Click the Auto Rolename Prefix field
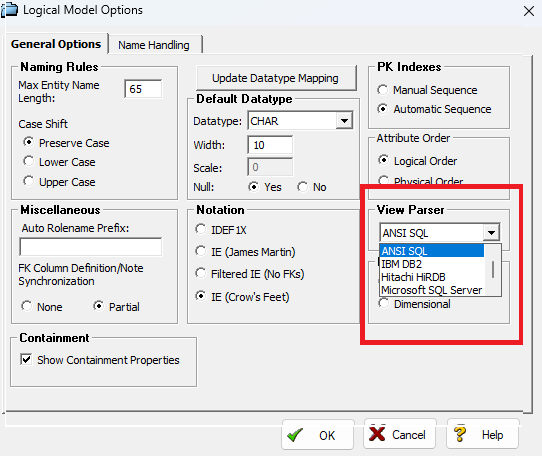Image resolution: width=542 pixels, height=456 pixels. [x=91, y=247]
